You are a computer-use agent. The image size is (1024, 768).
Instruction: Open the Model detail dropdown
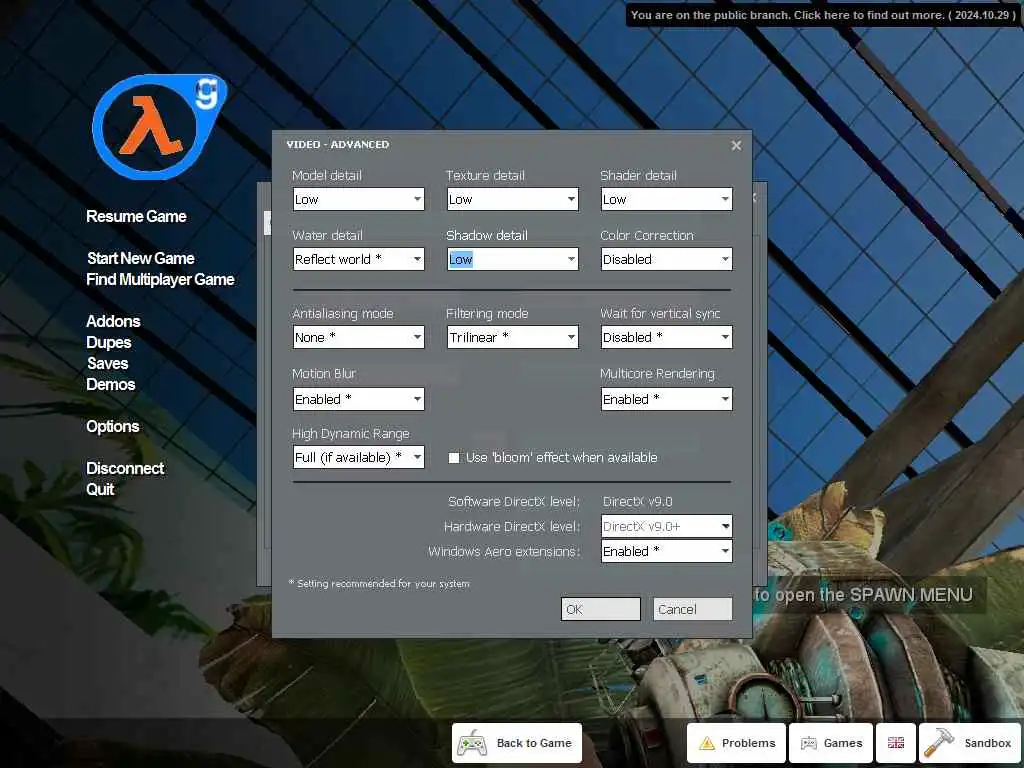coord(359,199)
